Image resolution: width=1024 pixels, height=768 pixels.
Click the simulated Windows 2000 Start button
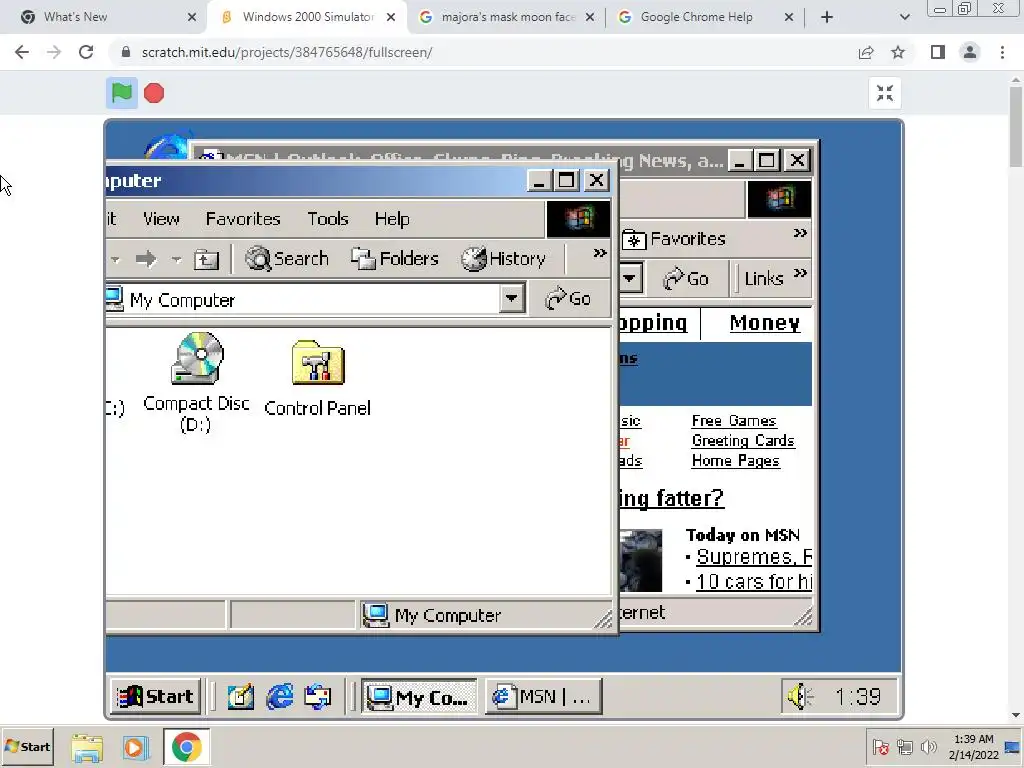[155, 696]
